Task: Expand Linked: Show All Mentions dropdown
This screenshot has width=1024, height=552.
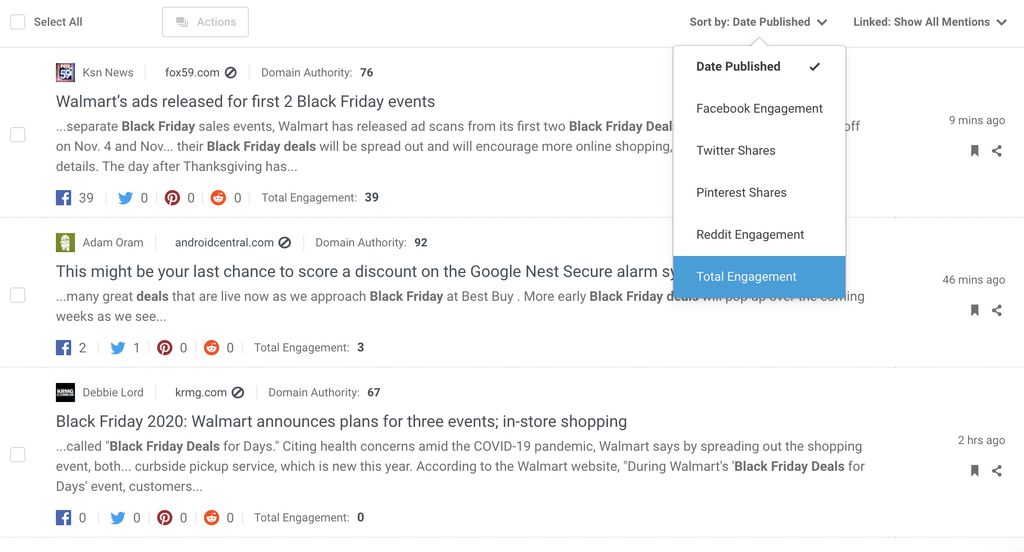Action: 929,22
